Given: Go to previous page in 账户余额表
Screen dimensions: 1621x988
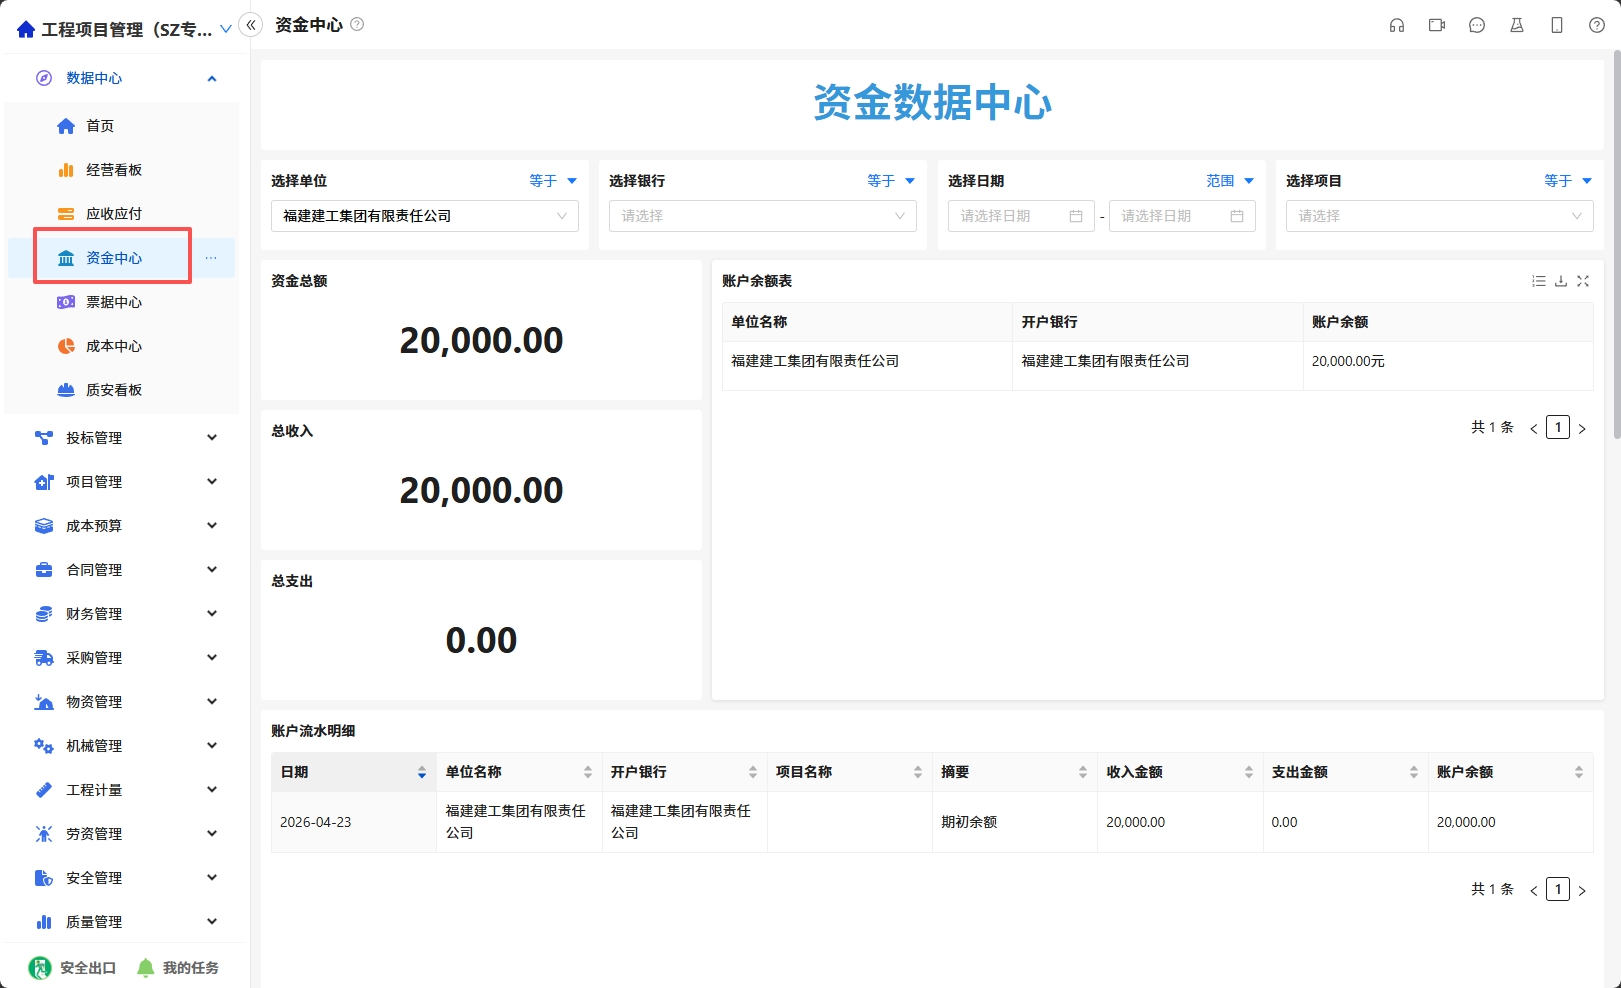Looking at the screenshot, I should coord(1534,428).
